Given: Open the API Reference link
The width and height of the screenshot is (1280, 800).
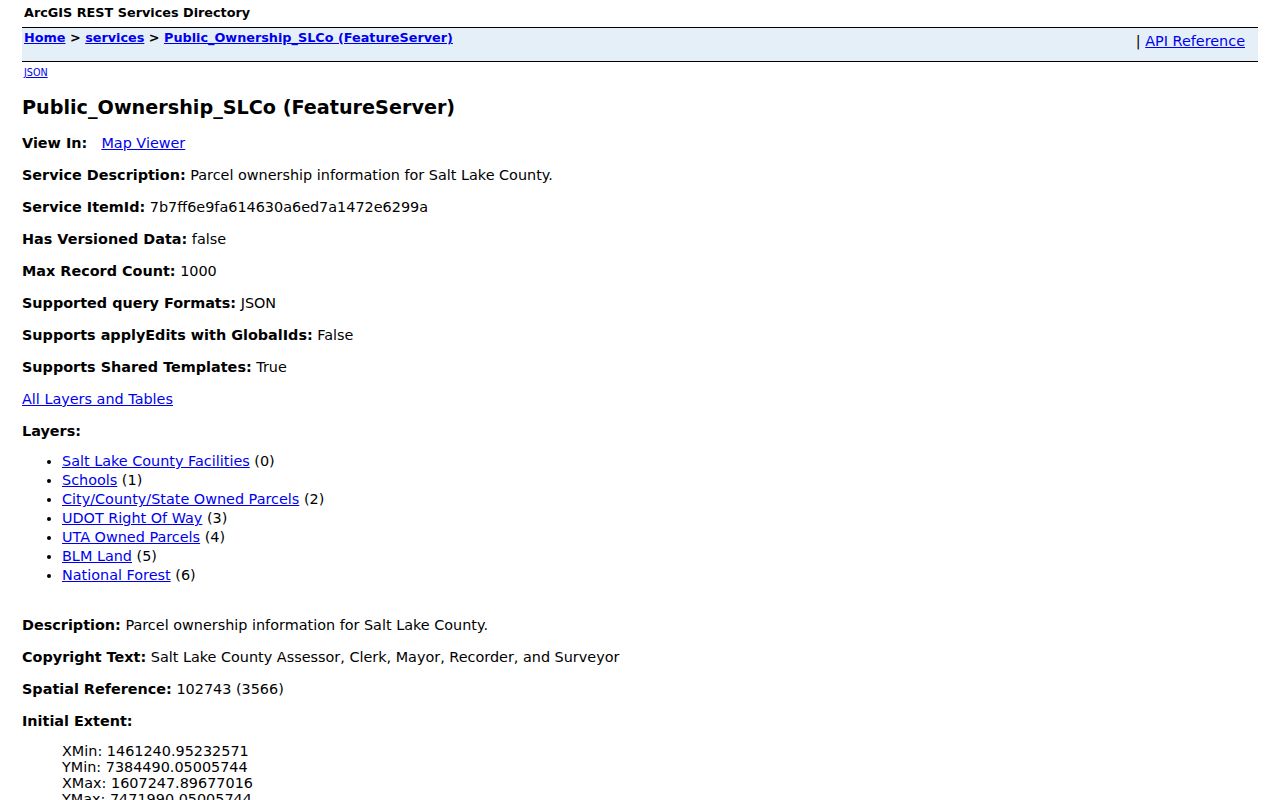Looking at the screenshot, I should point(1195,41).
